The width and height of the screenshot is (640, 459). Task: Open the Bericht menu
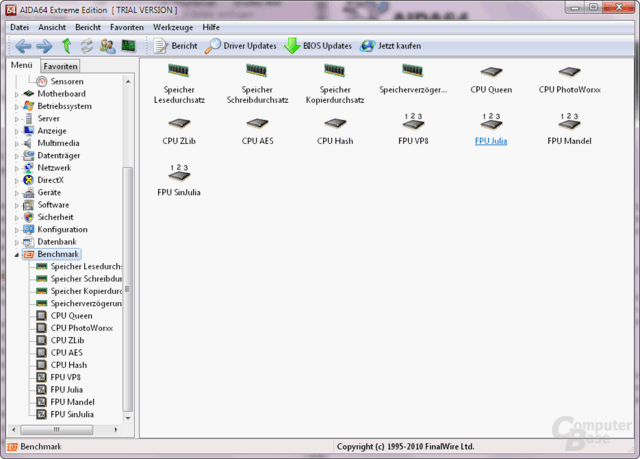coord(88,27)
